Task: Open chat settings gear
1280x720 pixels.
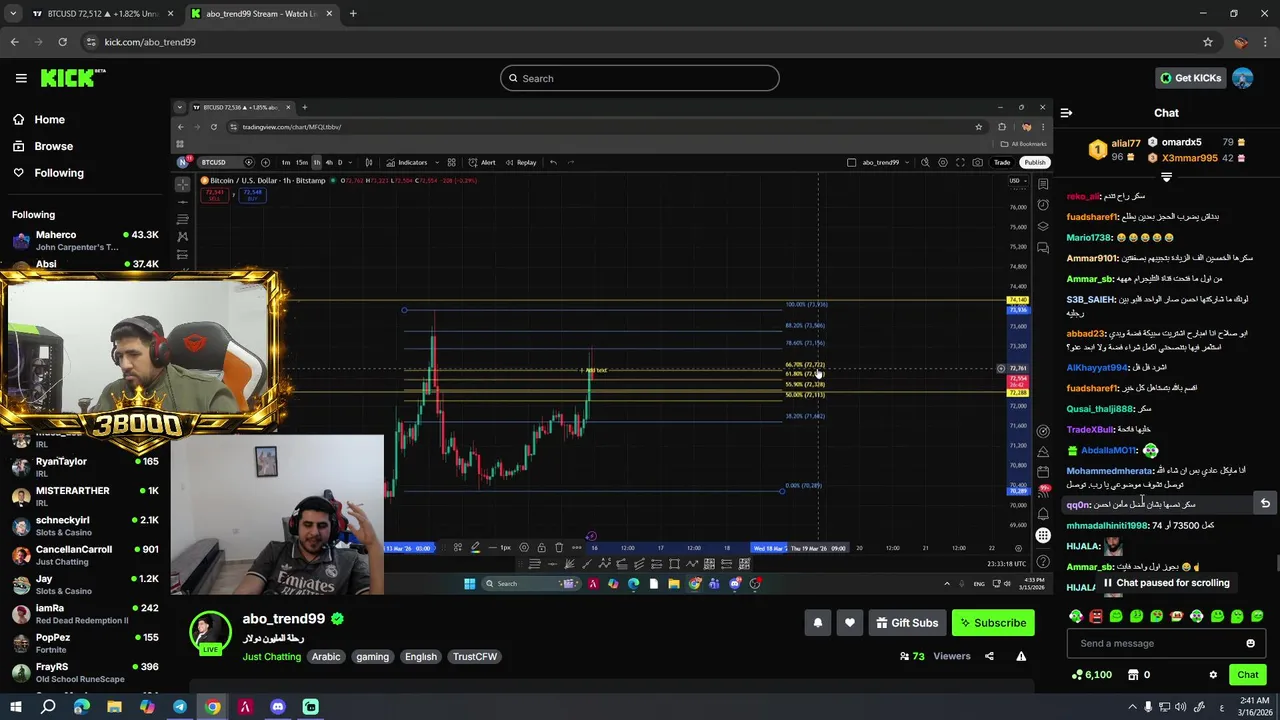Action: pyautogui.click(x=1213, y=675)
